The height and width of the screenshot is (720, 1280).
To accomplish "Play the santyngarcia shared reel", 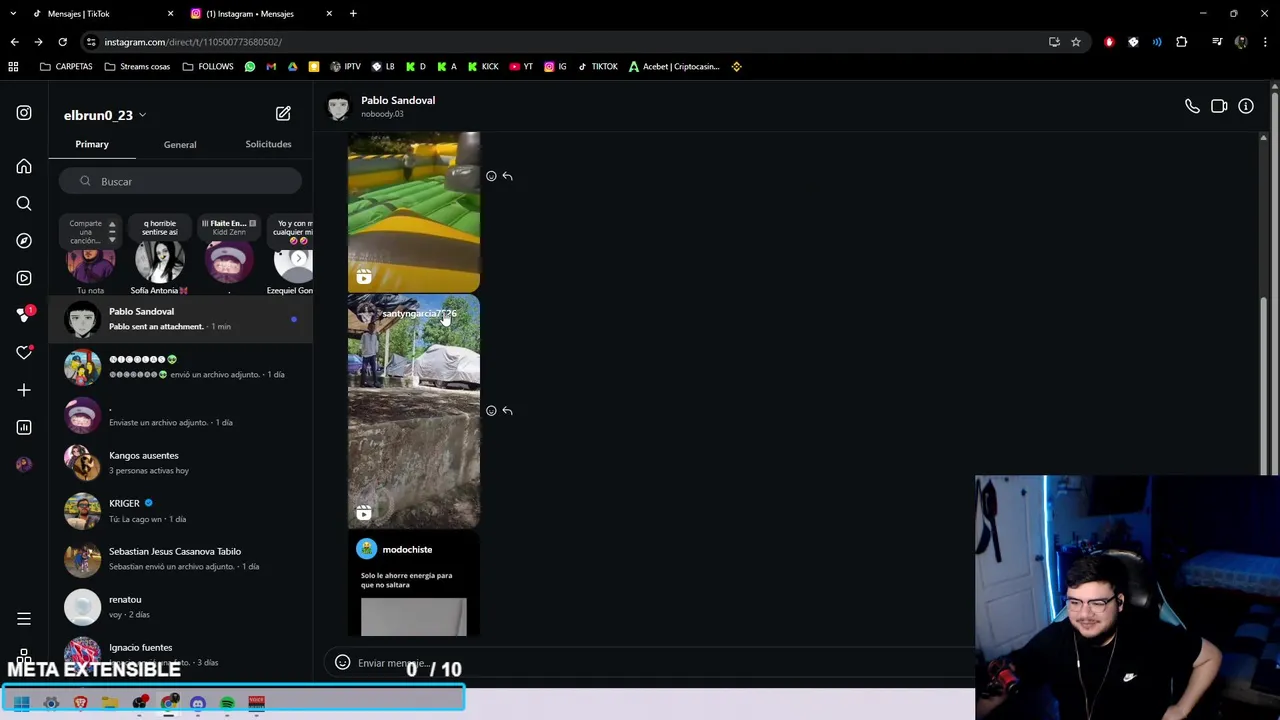I will pos(414,411).
